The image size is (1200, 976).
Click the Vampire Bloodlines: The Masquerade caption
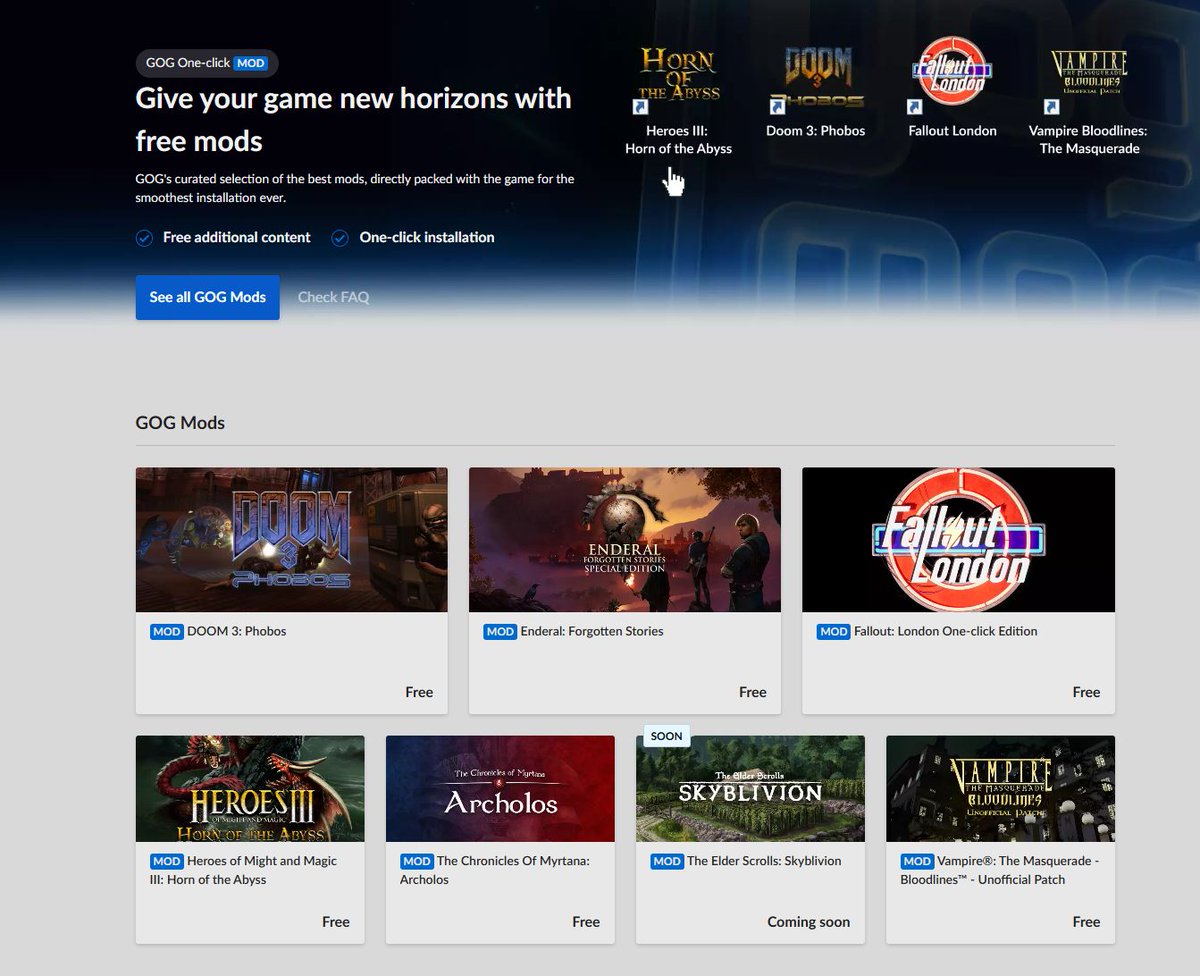point(1088,140)
